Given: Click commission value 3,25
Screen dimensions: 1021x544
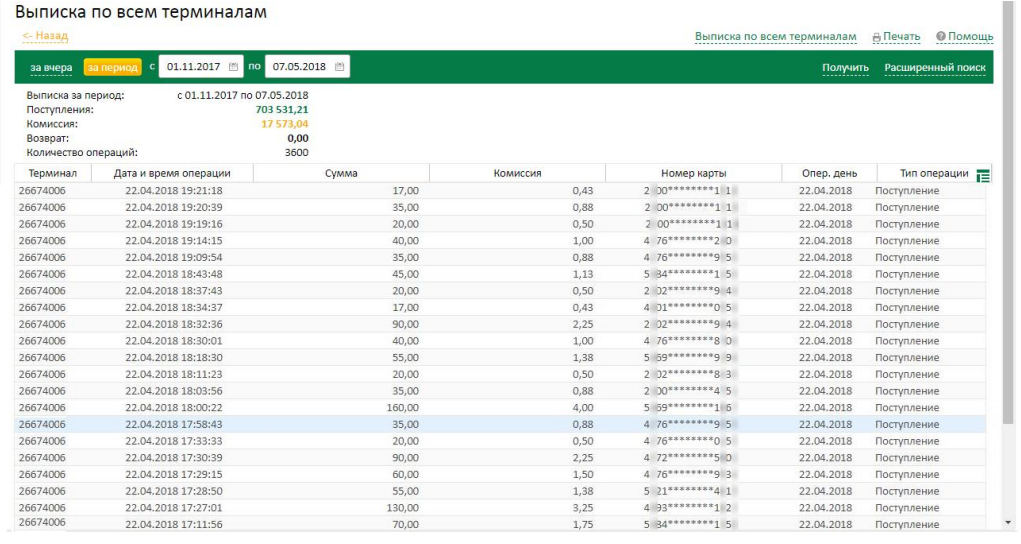Looking at the screenshot, I should (583, 508).
